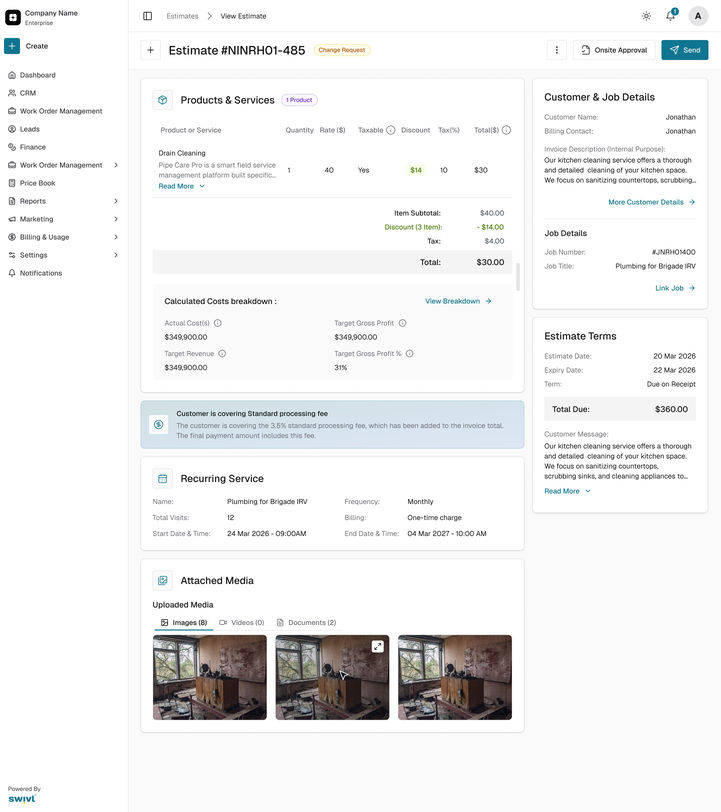Image resolution: width=721 pixels, height=812 pixels.
Task: Click the Marketing megaphone icon
Action: pyautogui.click(x=12, y=219)
